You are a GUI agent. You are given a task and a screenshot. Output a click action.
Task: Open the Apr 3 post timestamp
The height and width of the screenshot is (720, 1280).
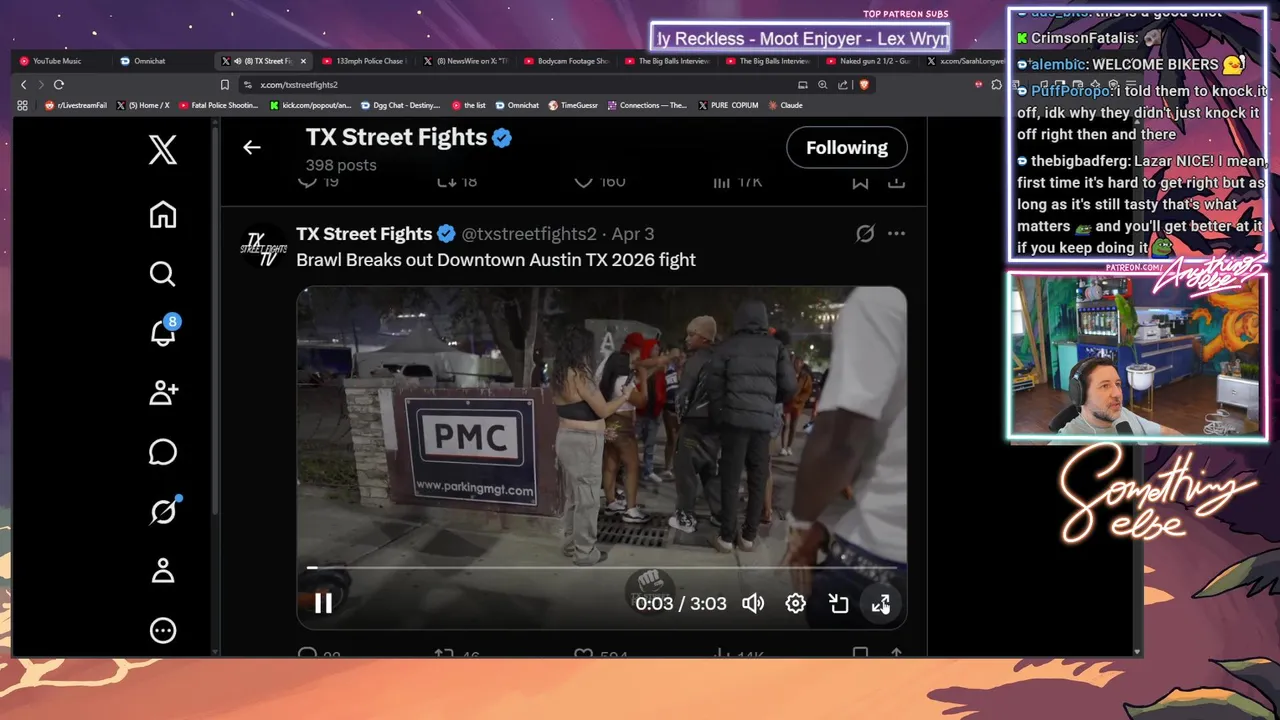click(633, 234)
